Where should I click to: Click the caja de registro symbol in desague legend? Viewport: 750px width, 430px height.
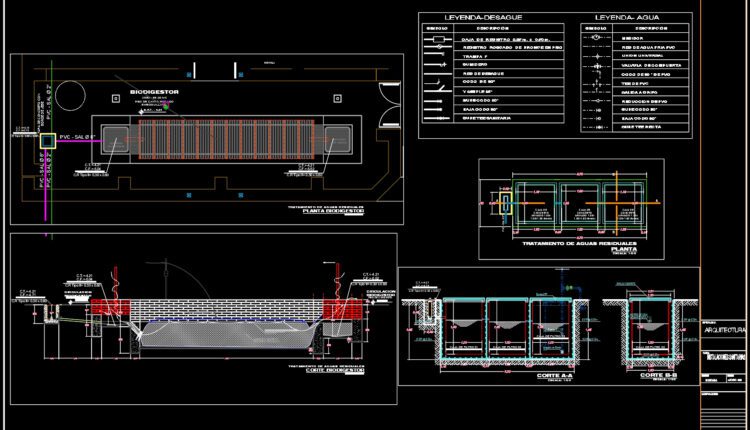pyautogui.click(x=438, y=39)
